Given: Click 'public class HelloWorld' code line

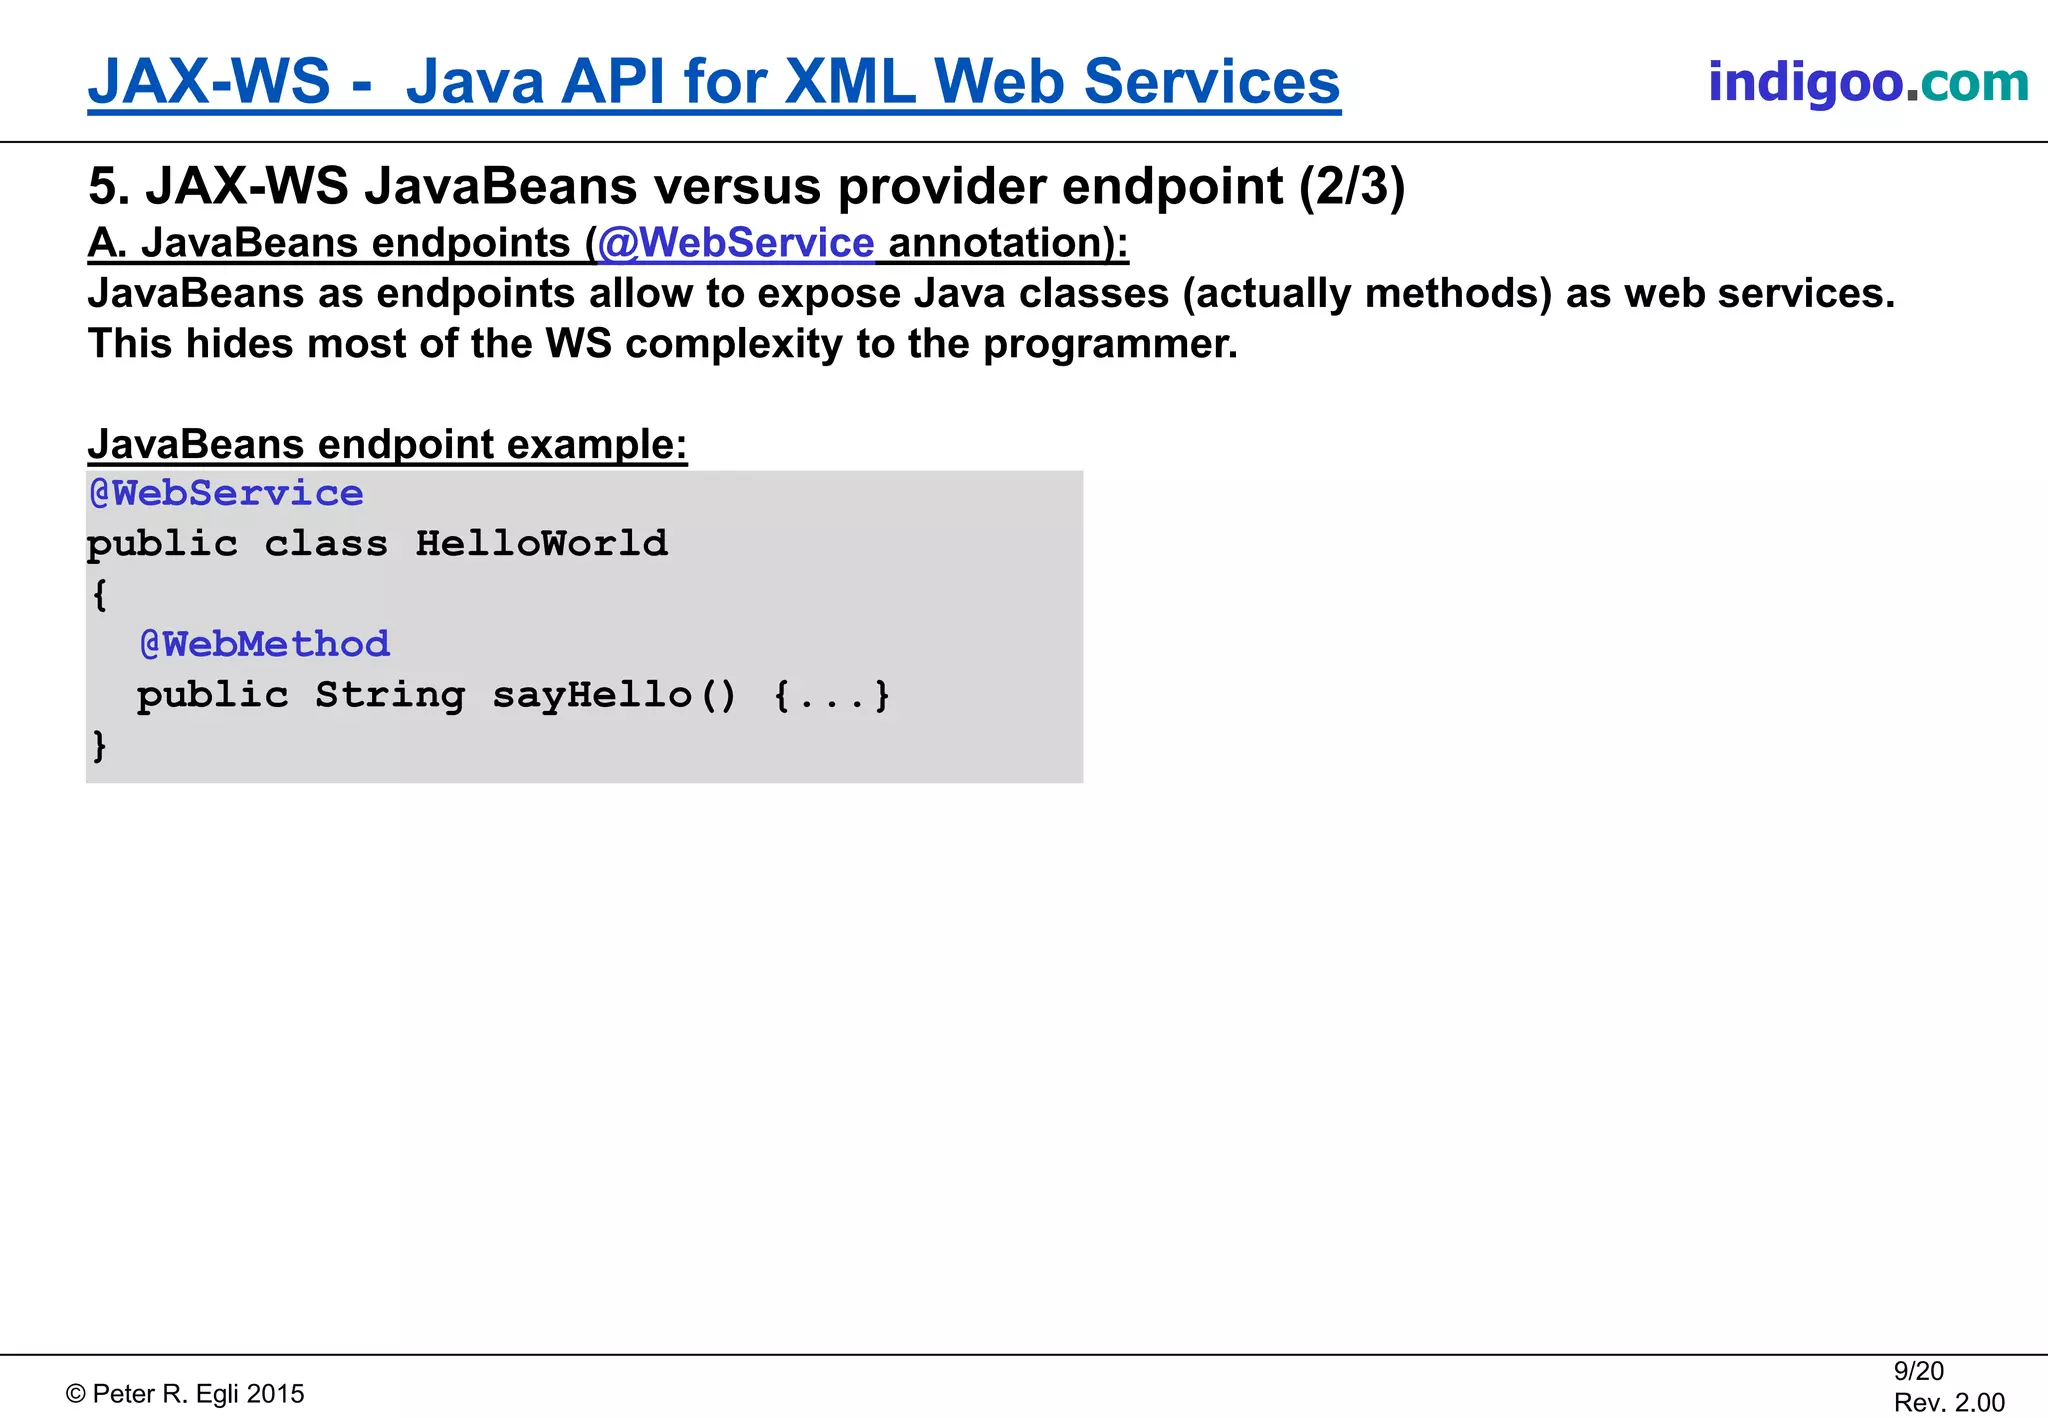Looking at the screenshot, I should tap(377, 545).
